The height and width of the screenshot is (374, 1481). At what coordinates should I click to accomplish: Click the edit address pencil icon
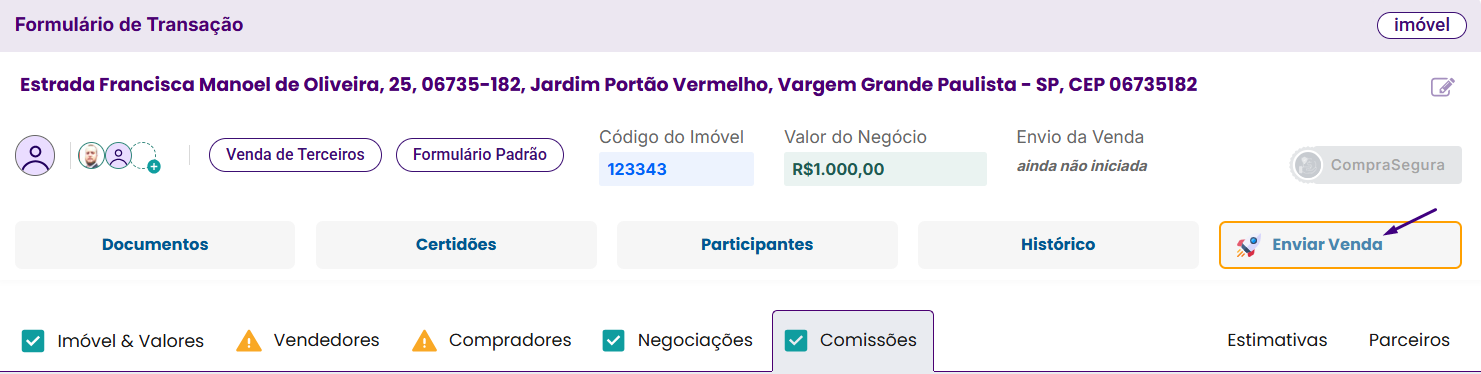click(x=1442, y=87)
